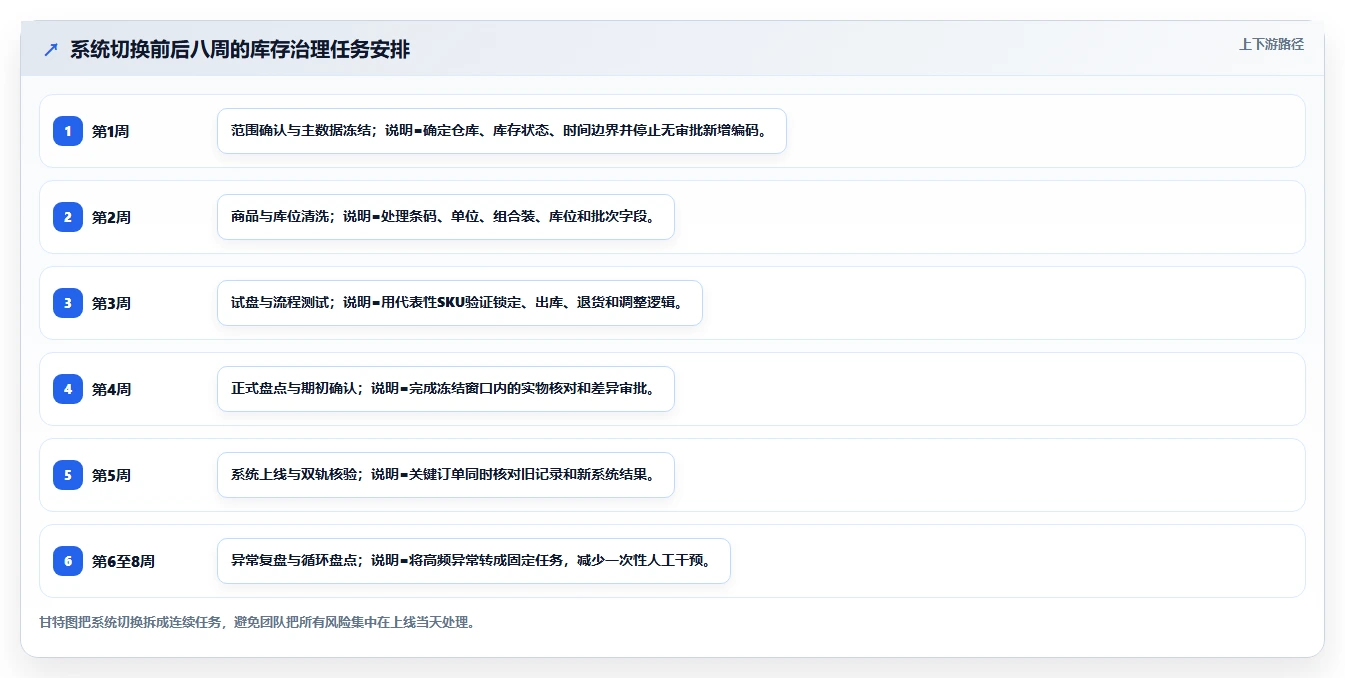Image resolution: width=1345 pixels, height=678 pixels.
Task: Click the 第3周 label
Action: point(111,303)
